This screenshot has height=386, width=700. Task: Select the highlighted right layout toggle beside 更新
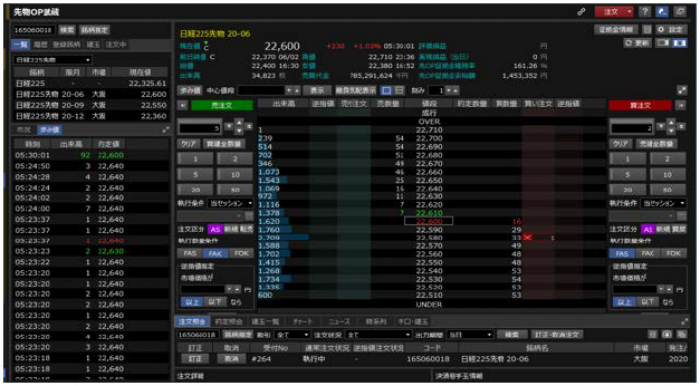[x=680, y=43]
